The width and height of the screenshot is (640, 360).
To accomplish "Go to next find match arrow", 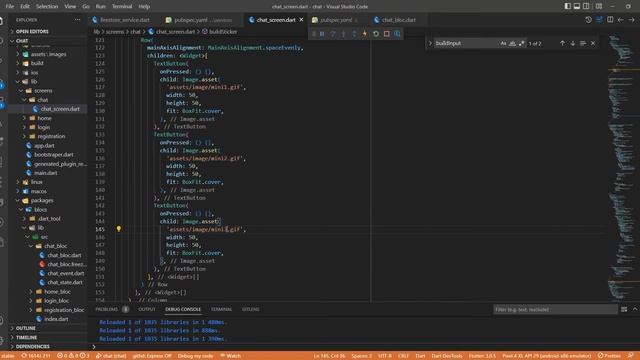I will point(573,43).
